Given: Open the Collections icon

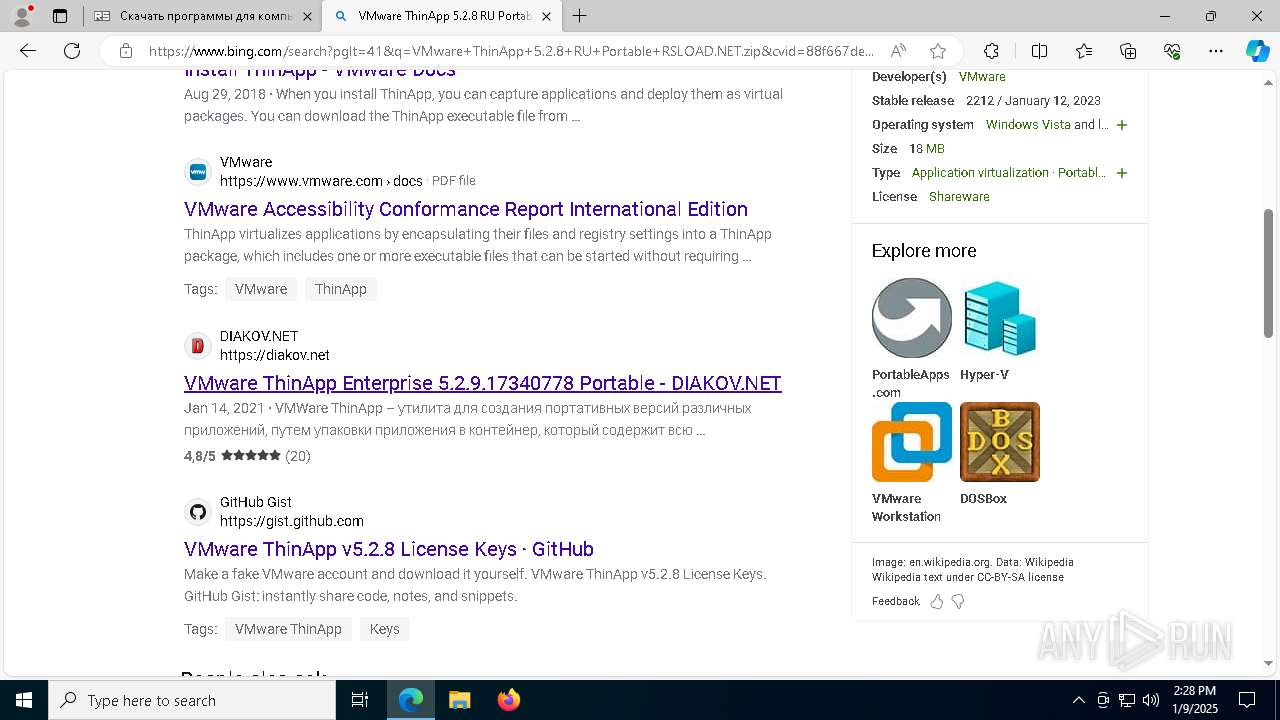Looking at the screenshot, I should point(1128,51).
